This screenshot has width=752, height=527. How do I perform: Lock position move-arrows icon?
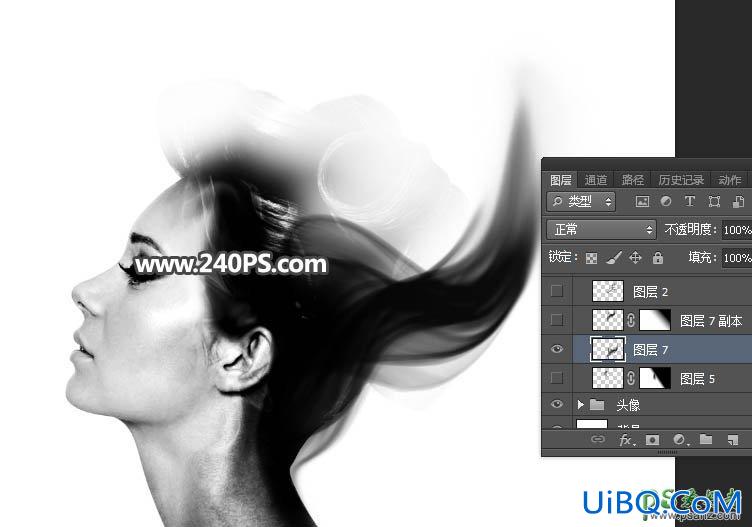[x=635, y=258]
